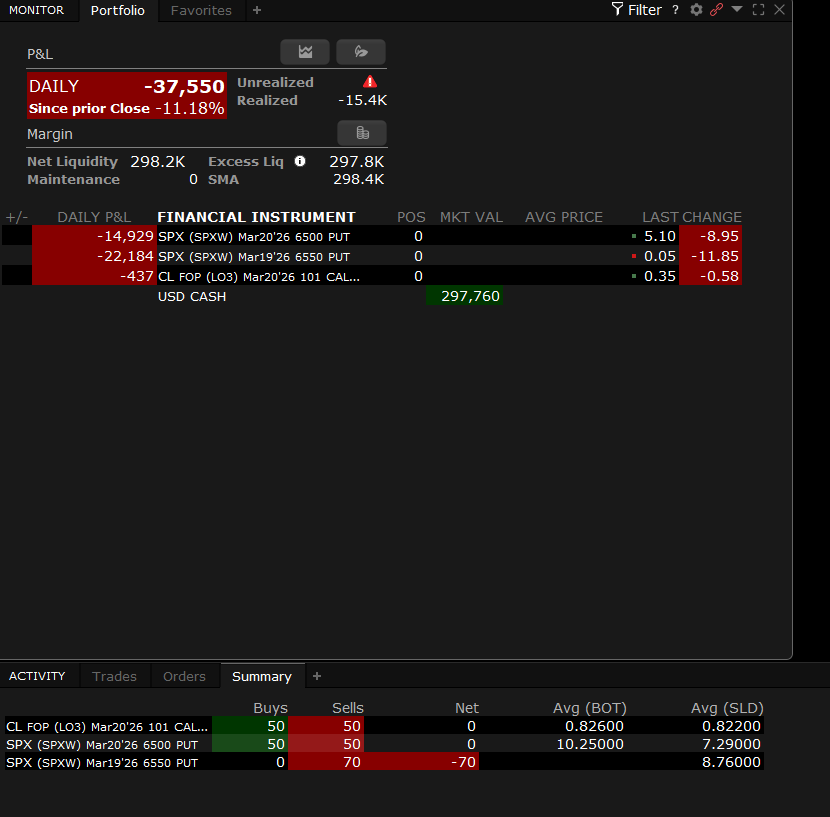Click the Avg (SLD) column header
The width and height of the screenshot is (830, 817).
pos(727,708)
